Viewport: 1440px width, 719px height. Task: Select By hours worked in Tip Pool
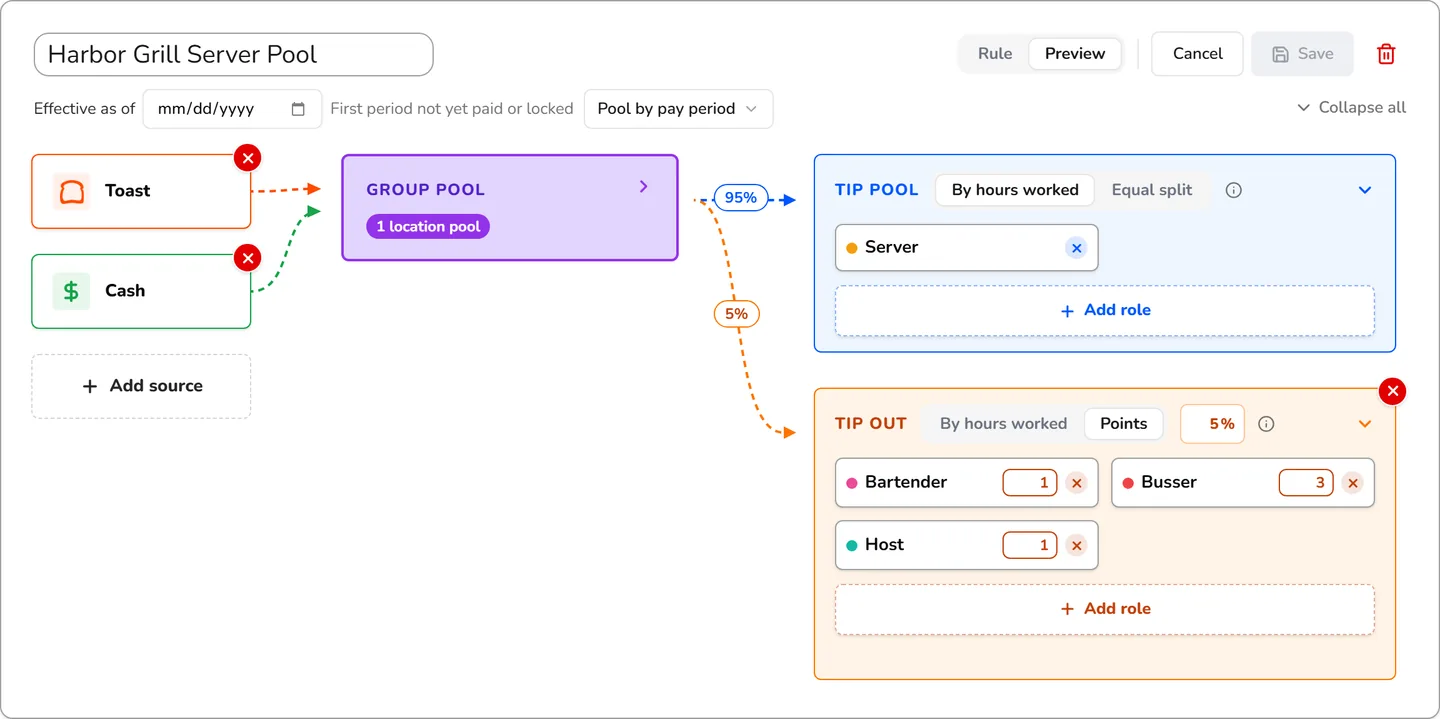coord(1015,190)
